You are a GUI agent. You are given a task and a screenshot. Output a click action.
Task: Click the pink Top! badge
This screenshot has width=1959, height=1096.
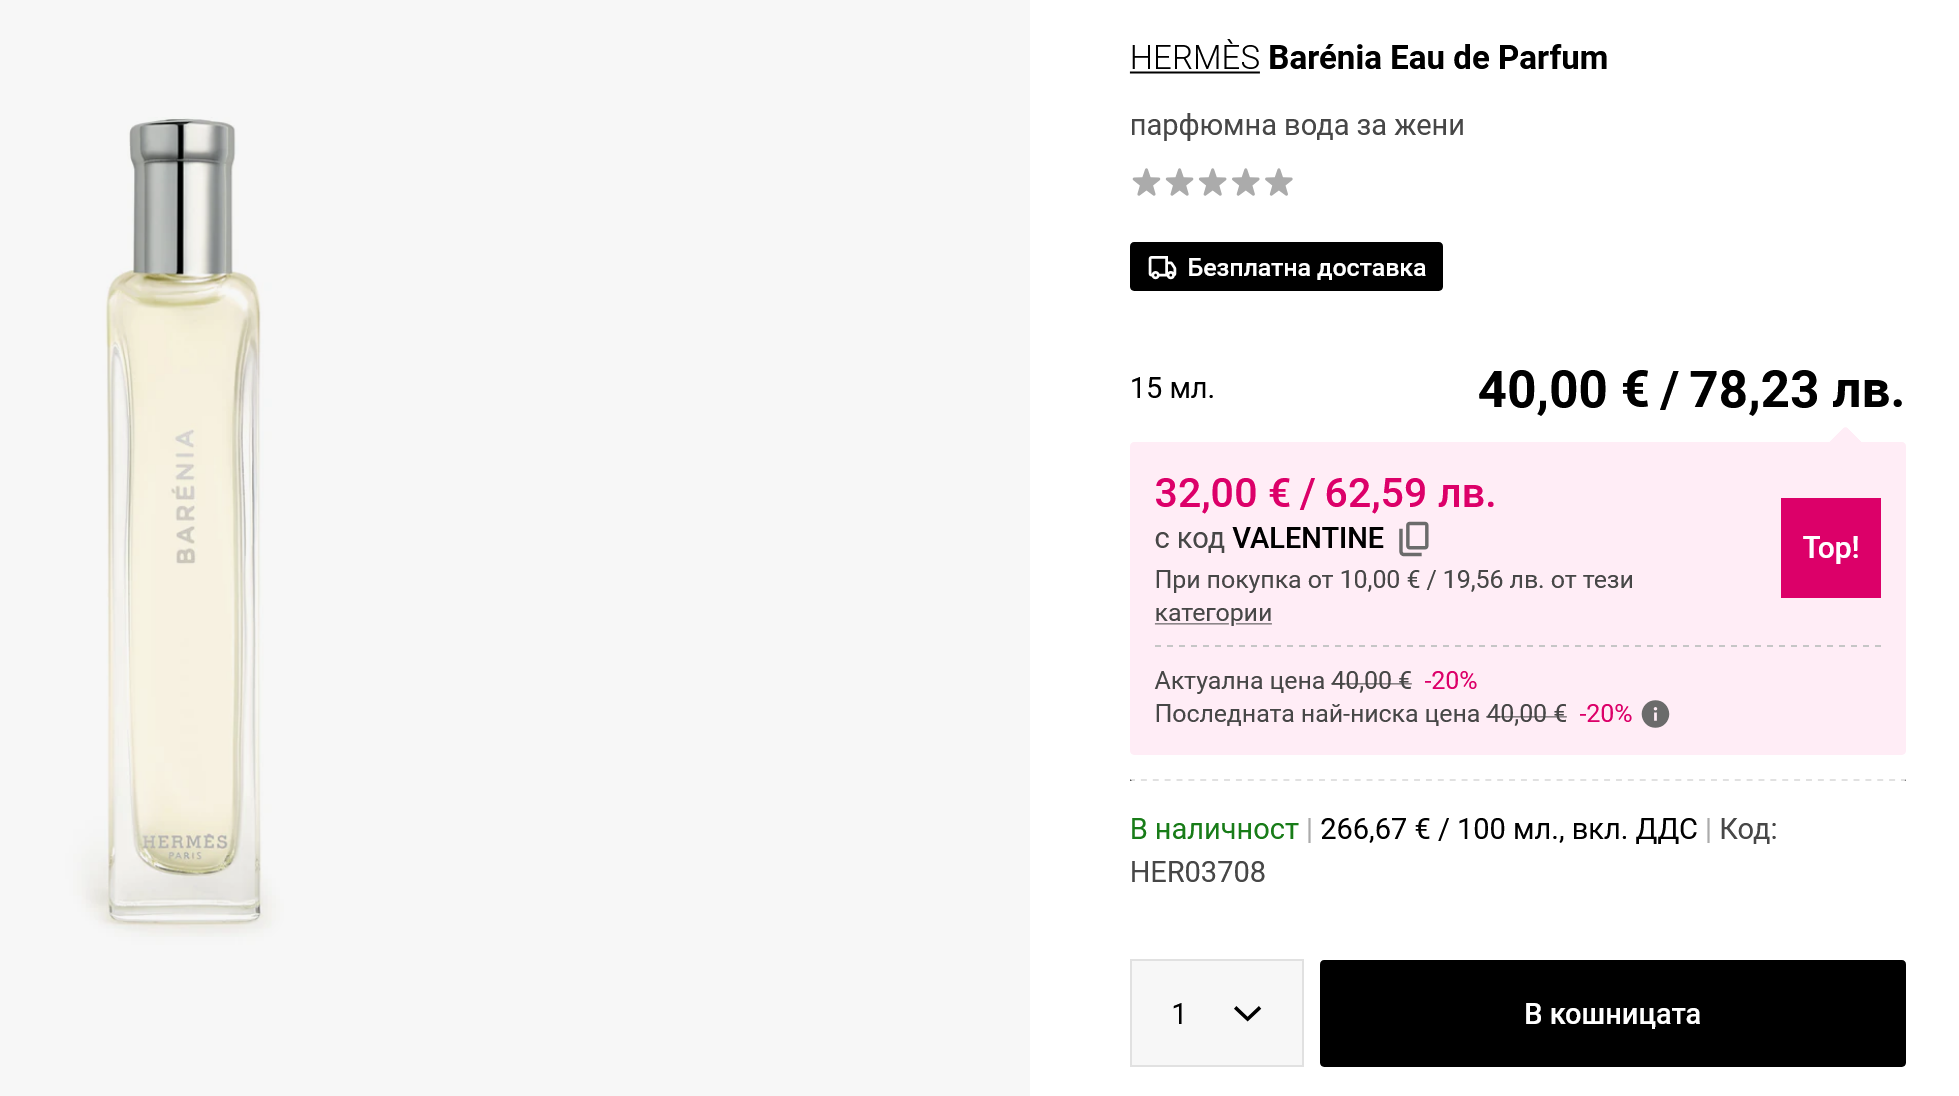click(x=1830, y=548)
